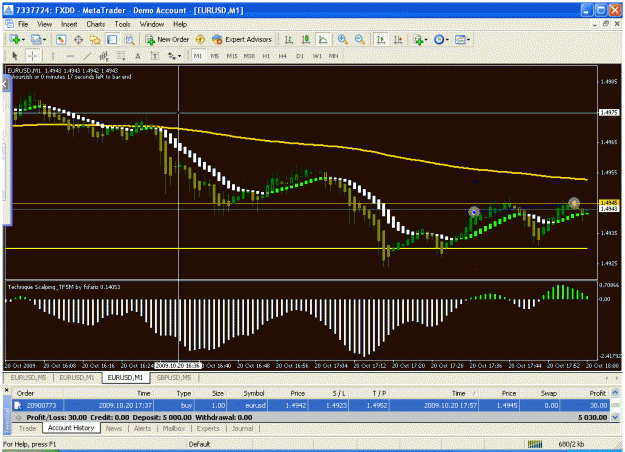This screenshot has width=625, height=452.
Task: Open the View menu
Action: pos(45,24)
